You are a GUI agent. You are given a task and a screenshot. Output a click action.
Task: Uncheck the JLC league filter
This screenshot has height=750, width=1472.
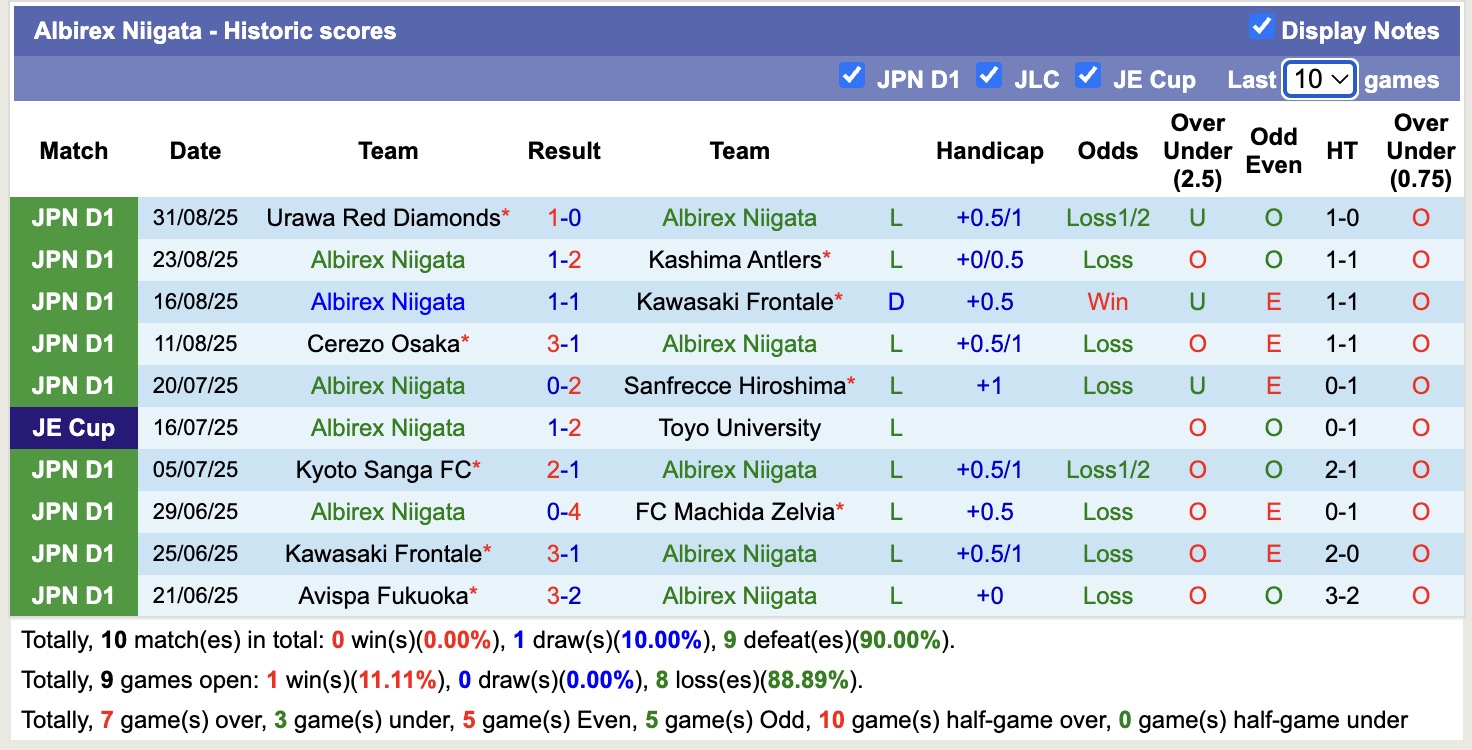point(989,76)
